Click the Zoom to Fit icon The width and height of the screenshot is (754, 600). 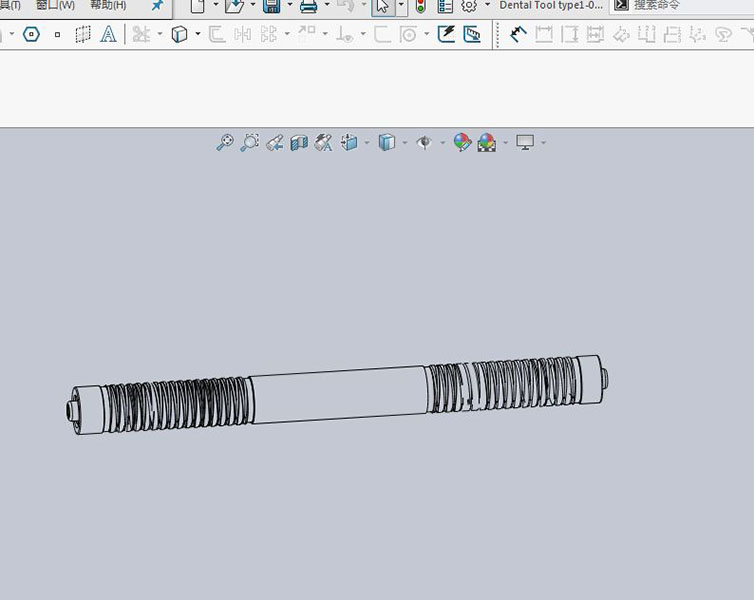[x=224, y=143]
